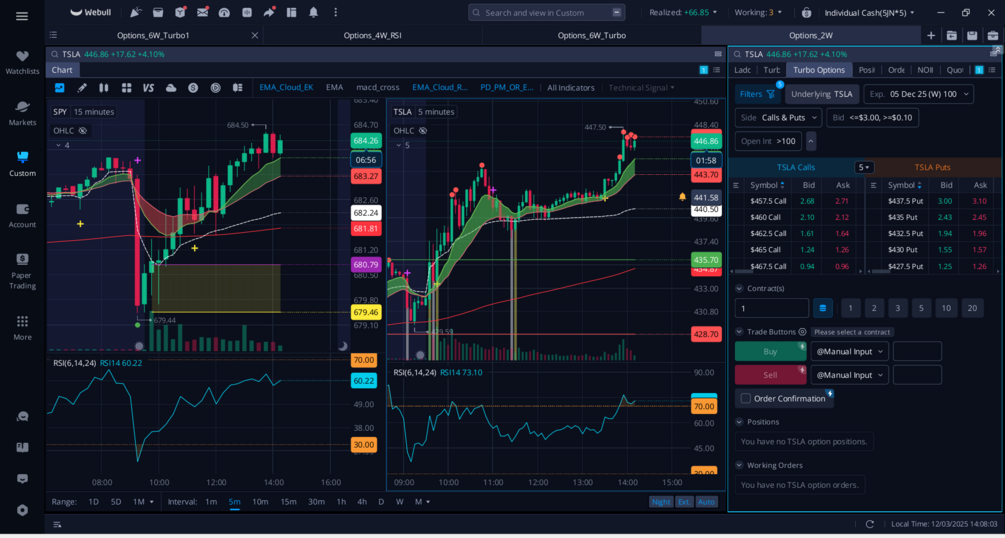This screenshot has height=538, width=1005.
Task: Click the Contract(s) quantity input field
Action: (x=772, y=308)
